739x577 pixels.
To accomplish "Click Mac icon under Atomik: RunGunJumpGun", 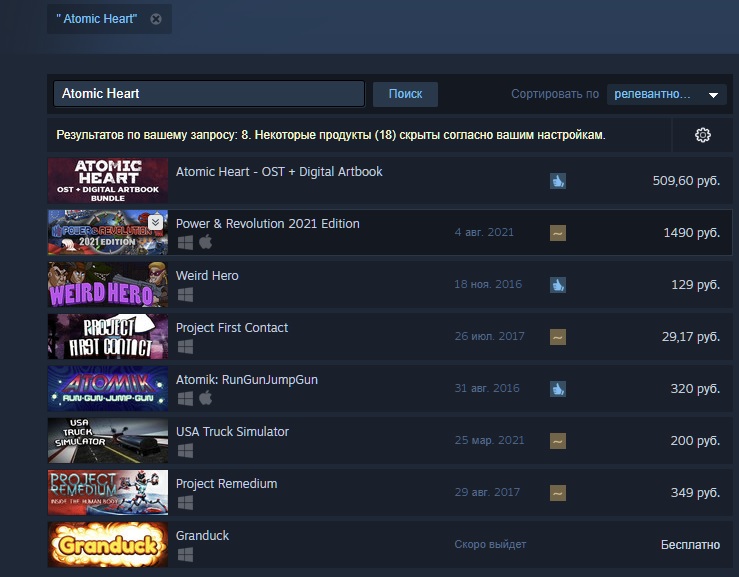I will click(205, 398).
